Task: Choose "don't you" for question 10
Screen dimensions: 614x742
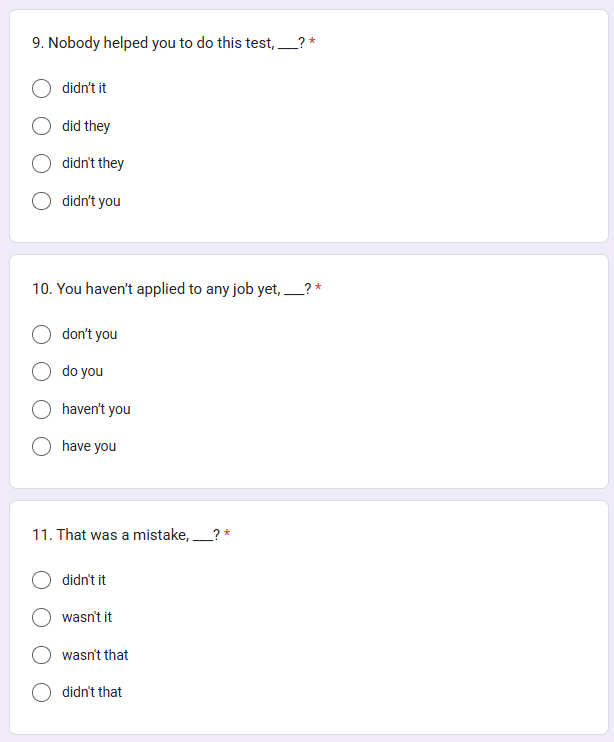Action: (42, 334)
